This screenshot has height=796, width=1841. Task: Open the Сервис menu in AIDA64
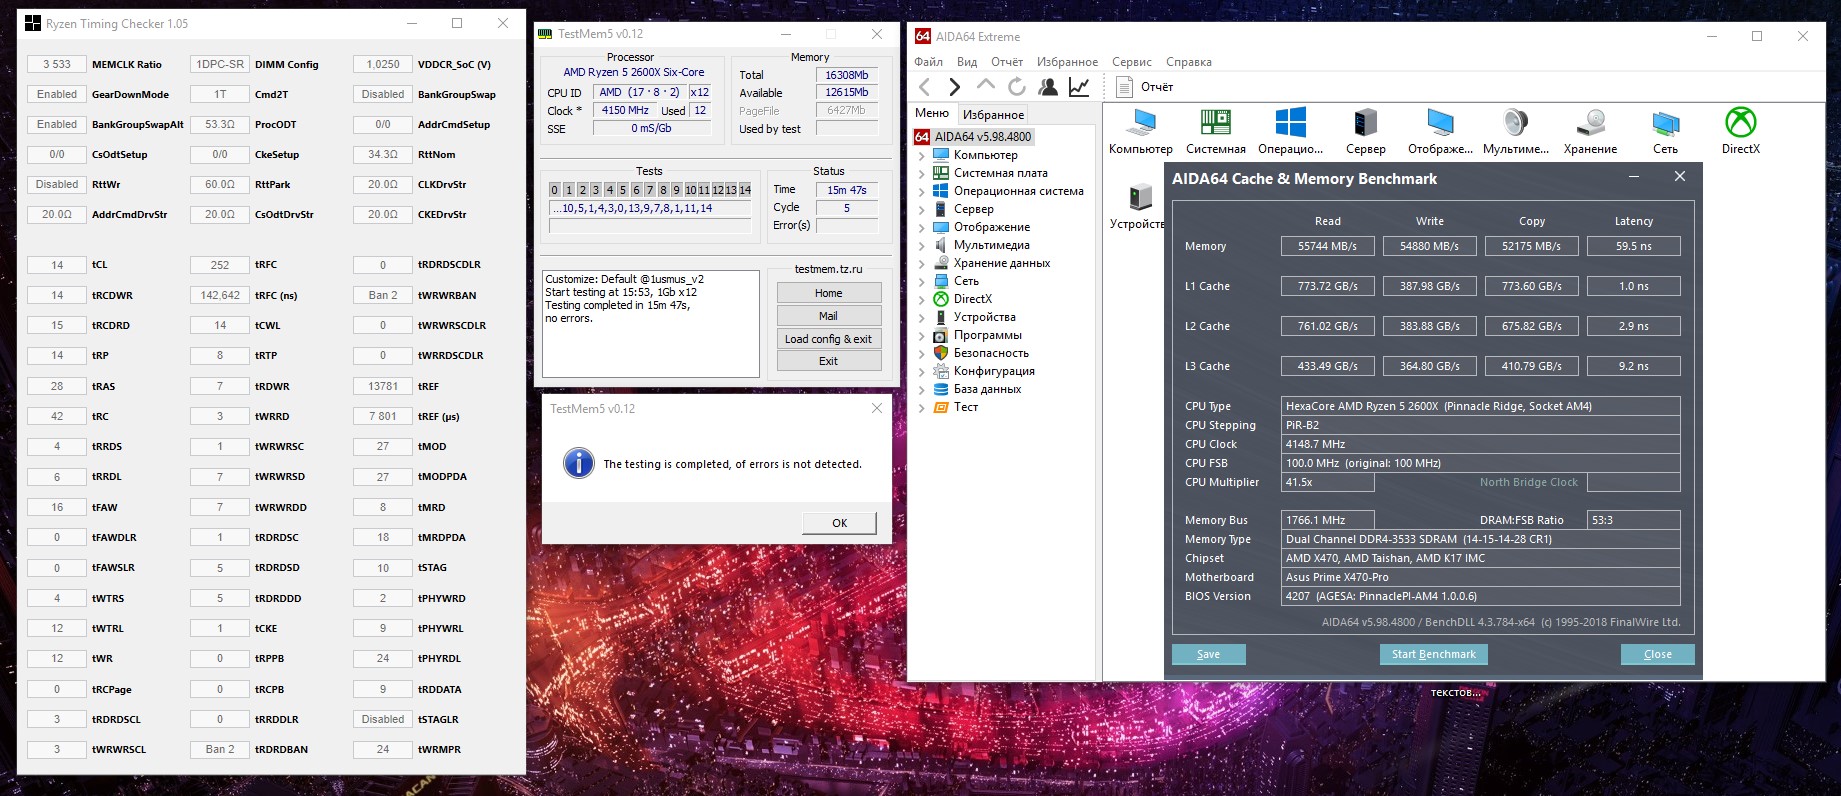click(x=1132, y=62)
